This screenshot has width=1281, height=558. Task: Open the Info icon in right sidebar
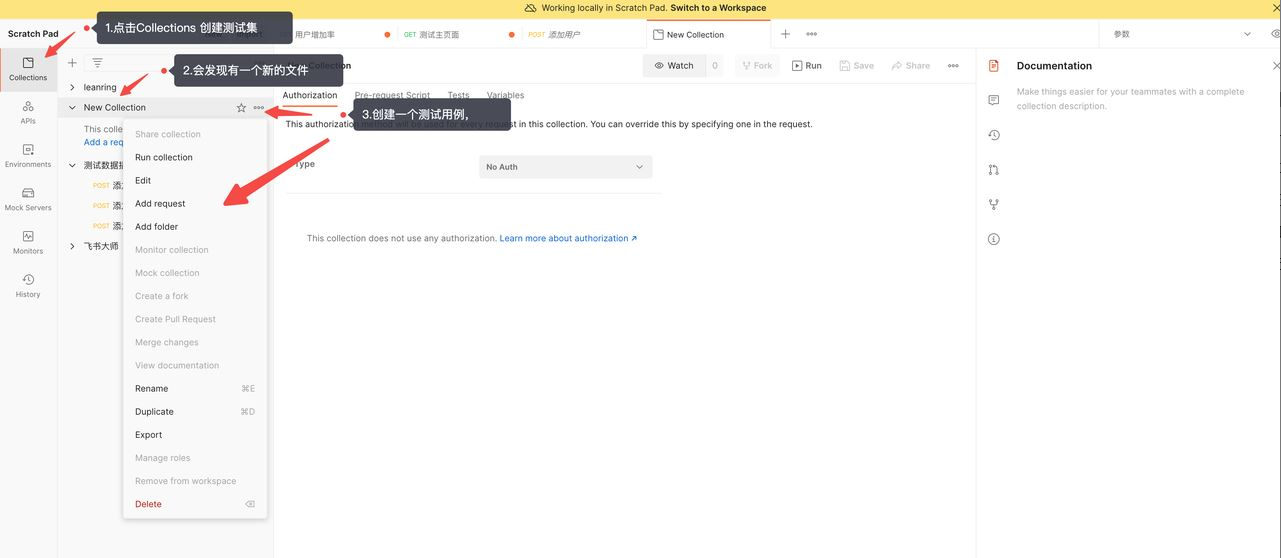click(x=993, y=239)
